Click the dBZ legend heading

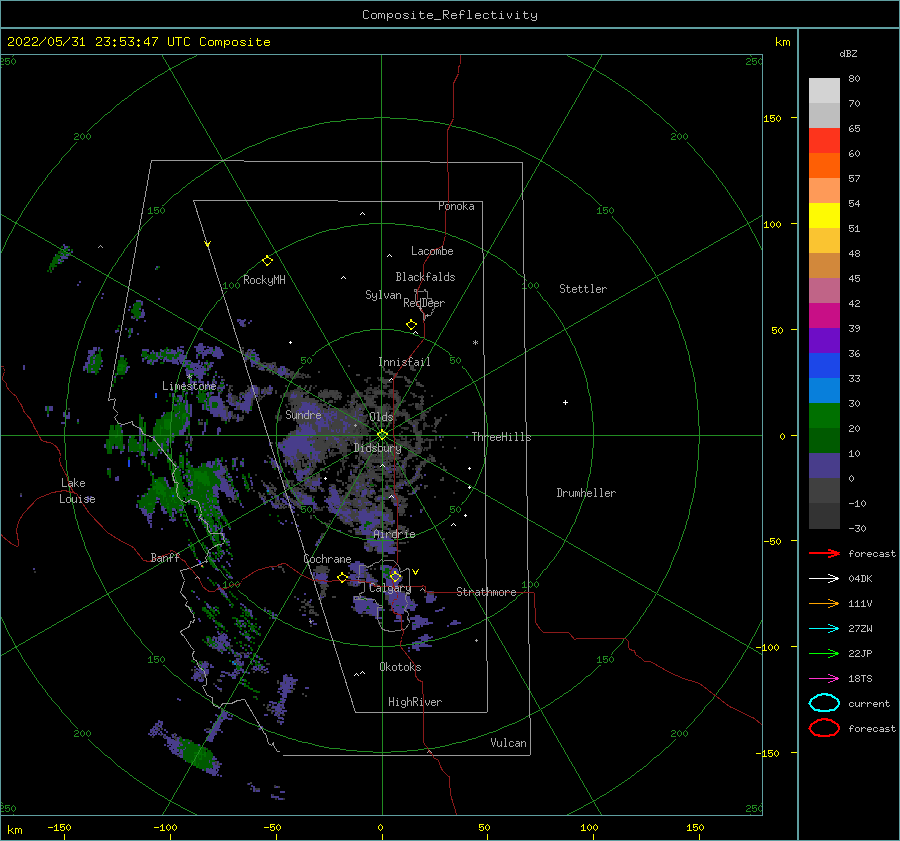[x=848, y=53]
